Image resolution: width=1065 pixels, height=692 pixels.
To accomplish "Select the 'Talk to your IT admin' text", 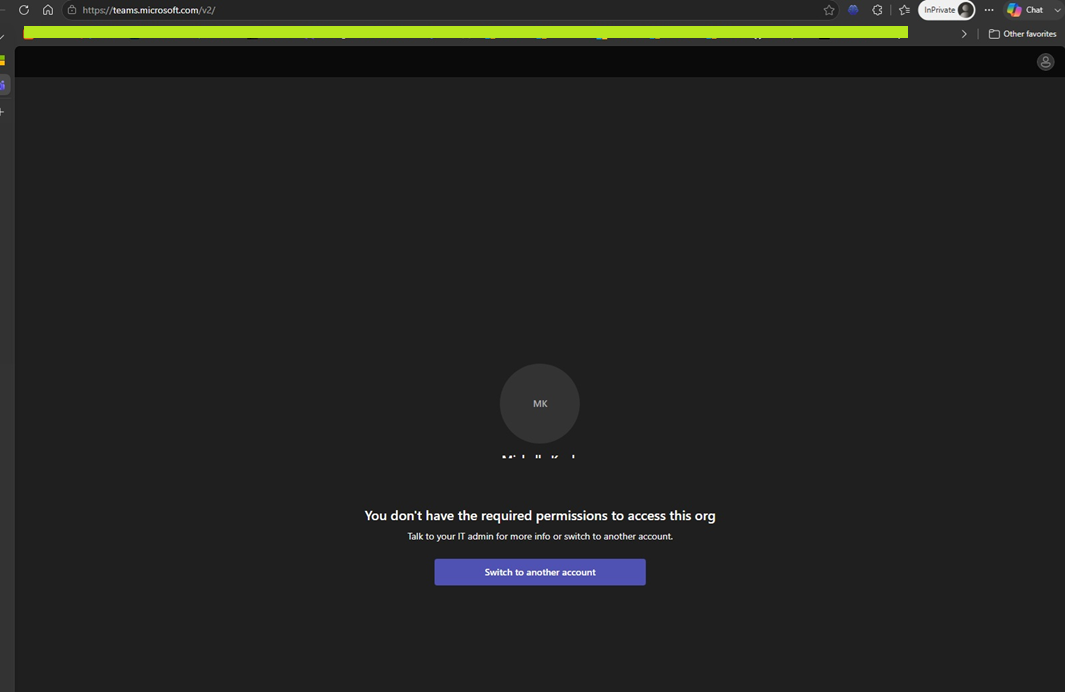I will [x=540, y=536].
